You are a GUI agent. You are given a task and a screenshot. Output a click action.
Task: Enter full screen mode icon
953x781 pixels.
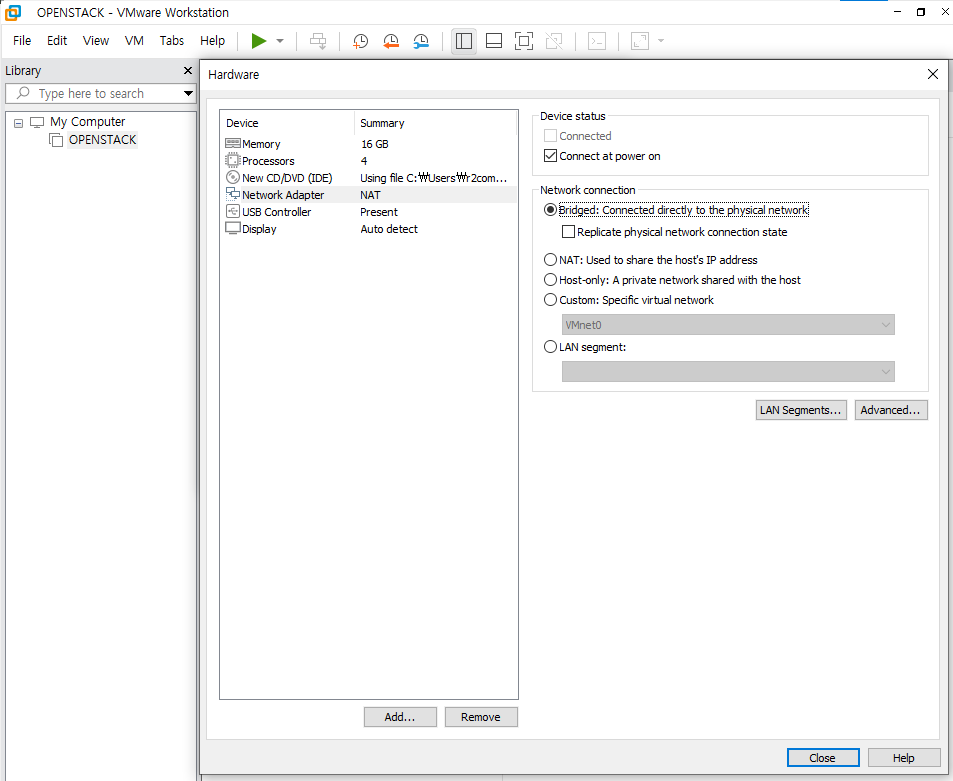(524, 41)
